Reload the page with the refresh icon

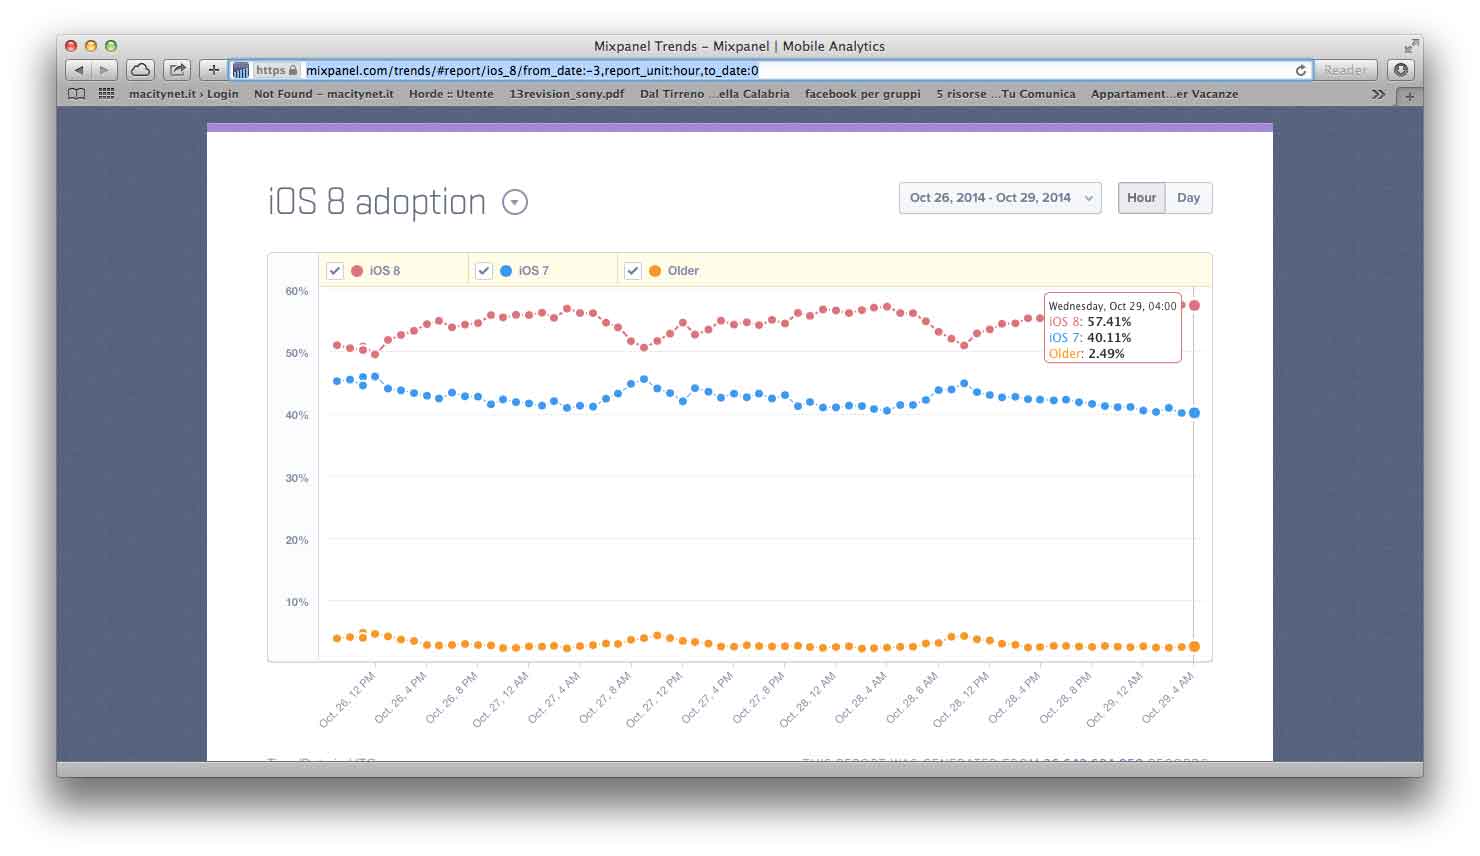1300,70
